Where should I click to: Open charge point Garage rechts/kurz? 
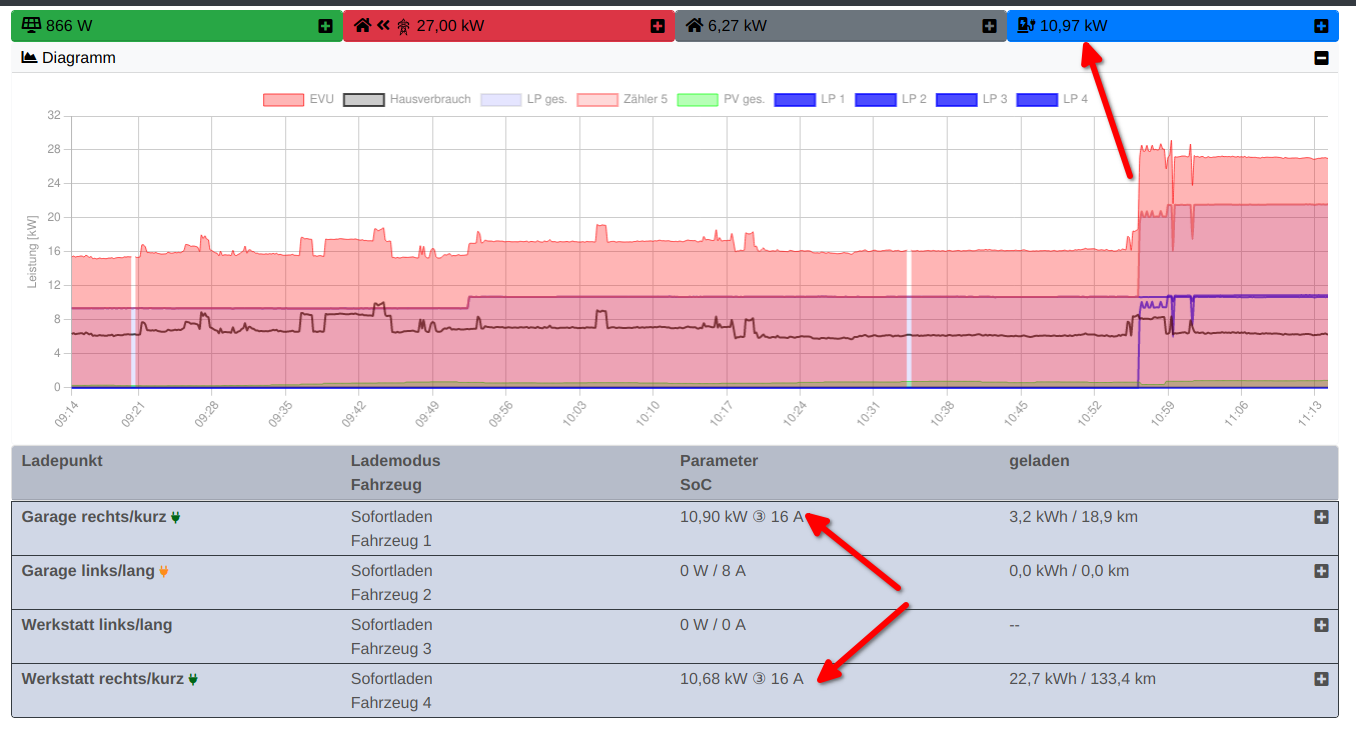coord(94,517)
